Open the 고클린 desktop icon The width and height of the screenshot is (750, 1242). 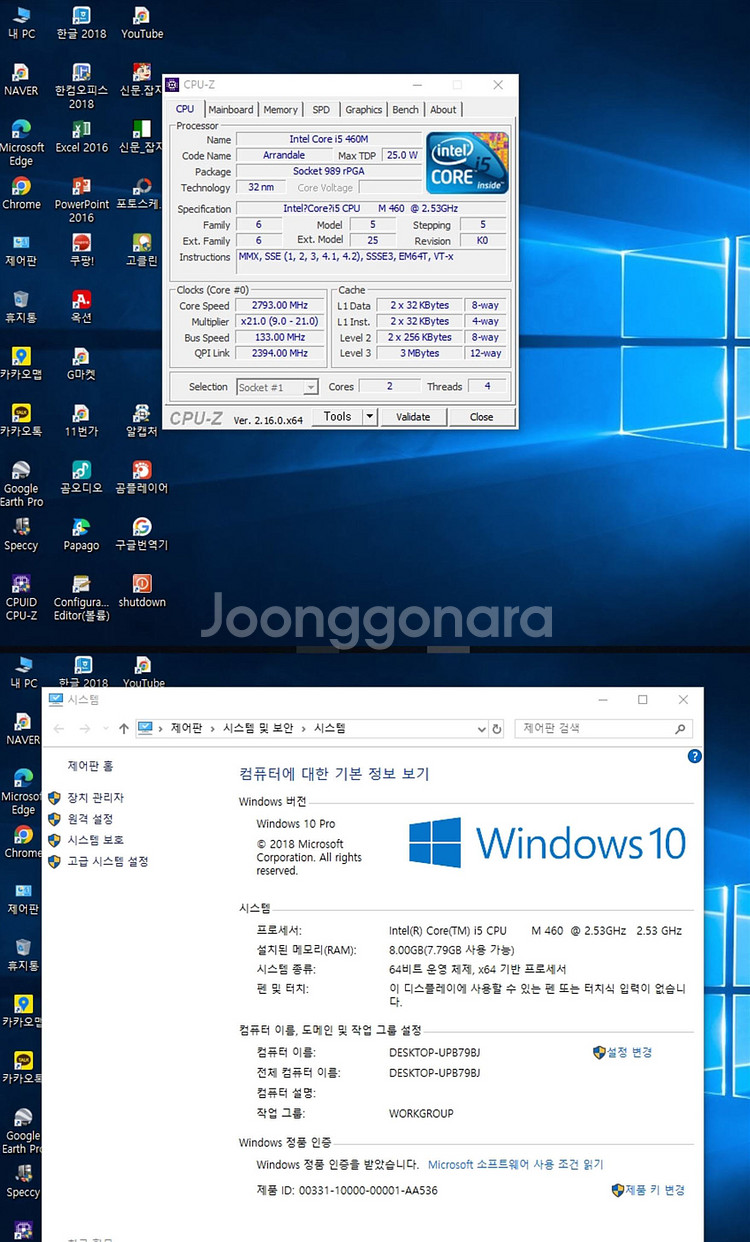point(142,250)
